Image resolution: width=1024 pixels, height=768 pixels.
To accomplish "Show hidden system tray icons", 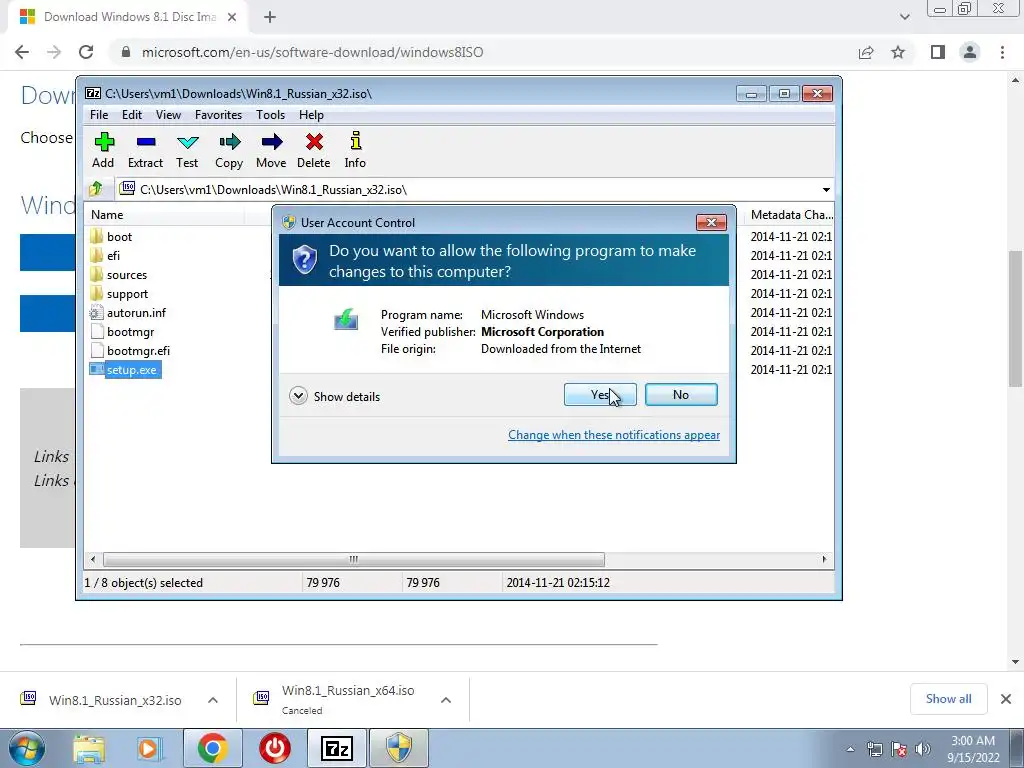I will click(x=850, y=749).
